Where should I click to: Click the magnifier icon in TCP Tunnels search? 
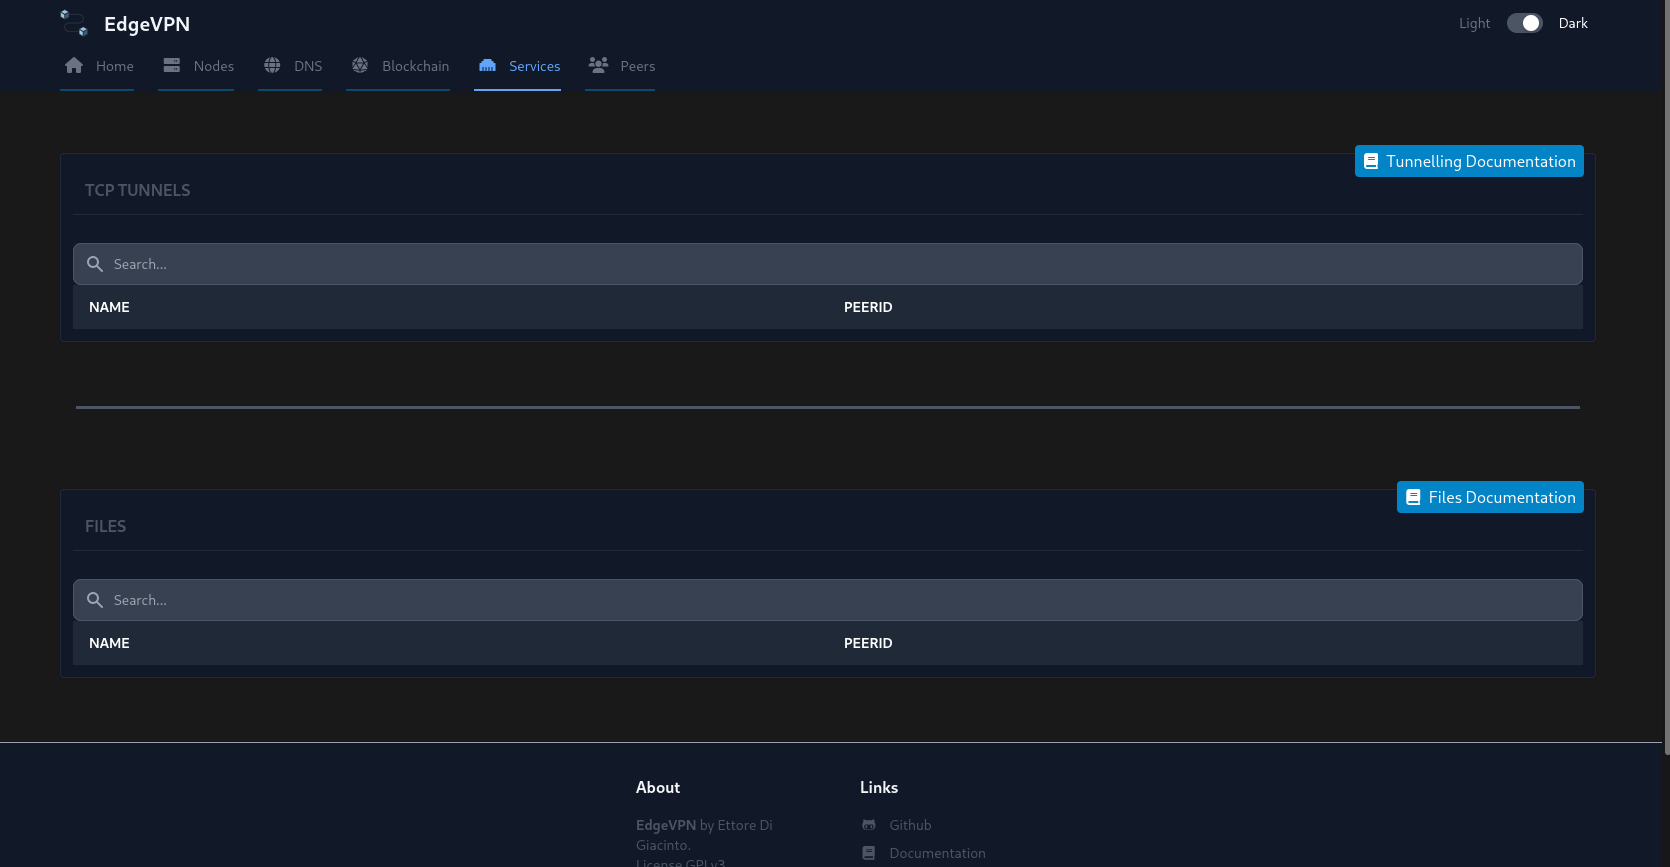coord(95,264)
